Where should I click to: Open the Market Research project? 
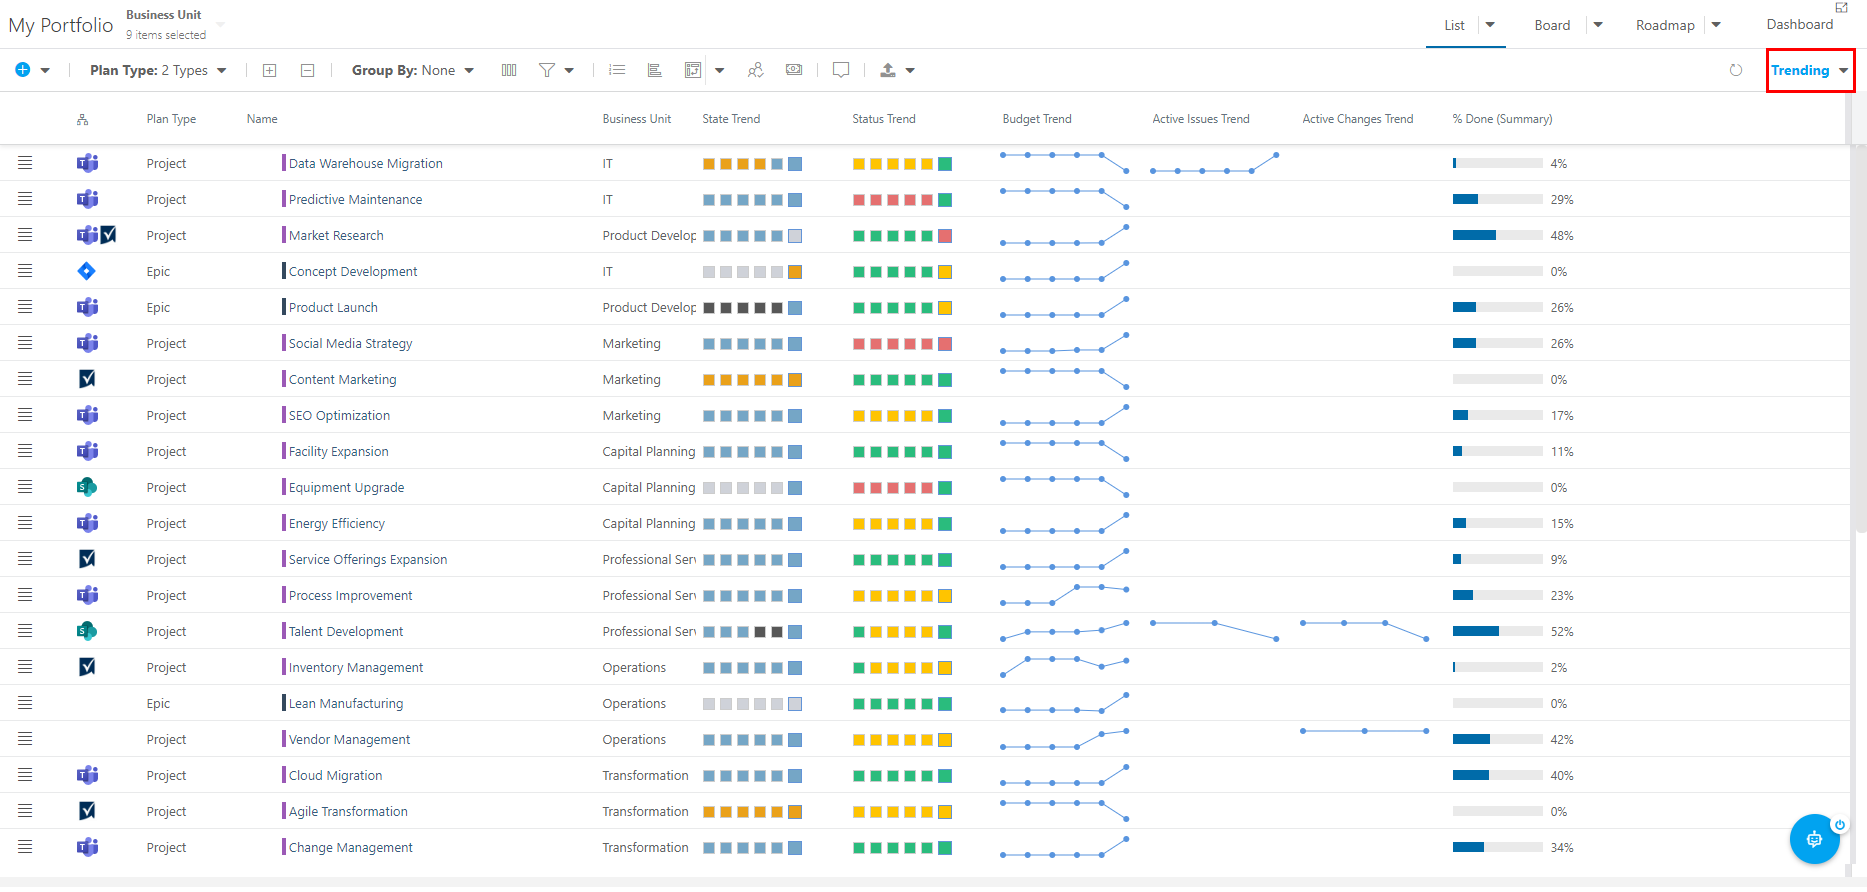(336, 235)
